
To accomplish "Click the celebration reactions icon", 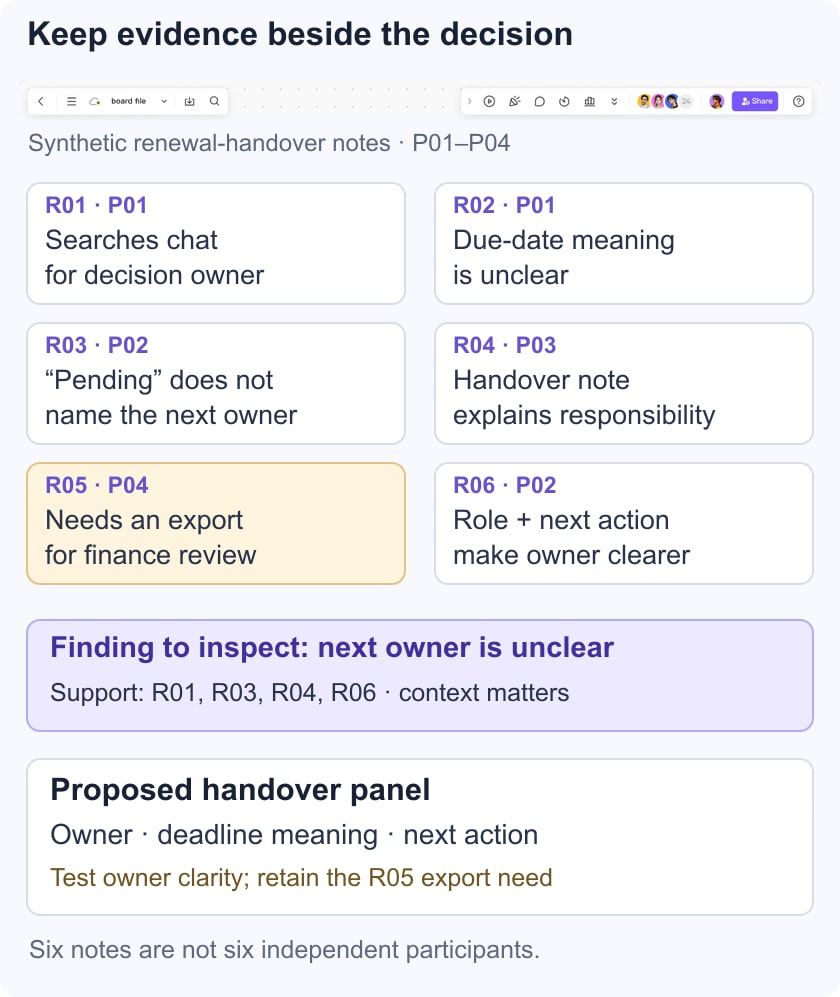I will pos(514,101).
